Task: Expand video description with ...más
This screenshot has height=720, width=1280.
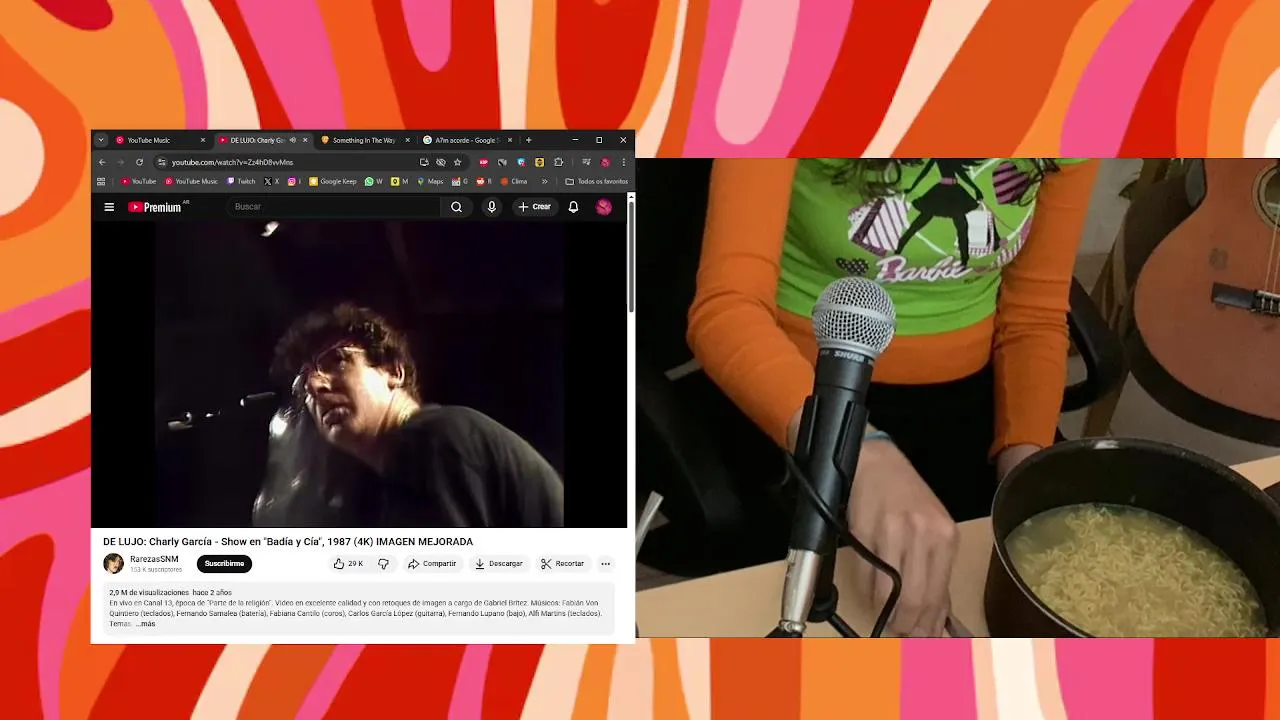Action: tap(146, 624)
